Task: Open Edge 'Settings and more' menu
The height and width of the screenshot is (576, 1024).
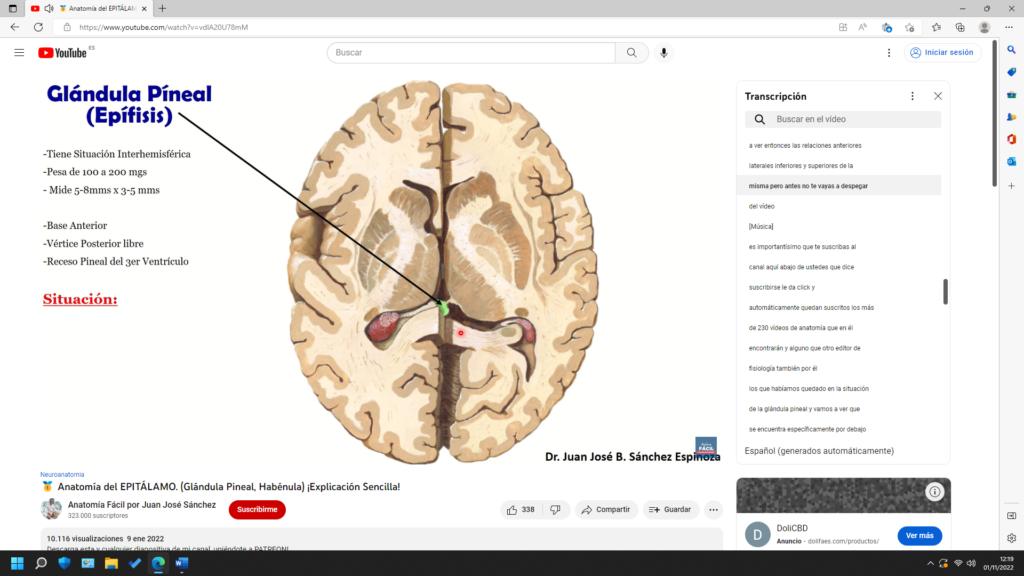Action: pos(1010,28)
